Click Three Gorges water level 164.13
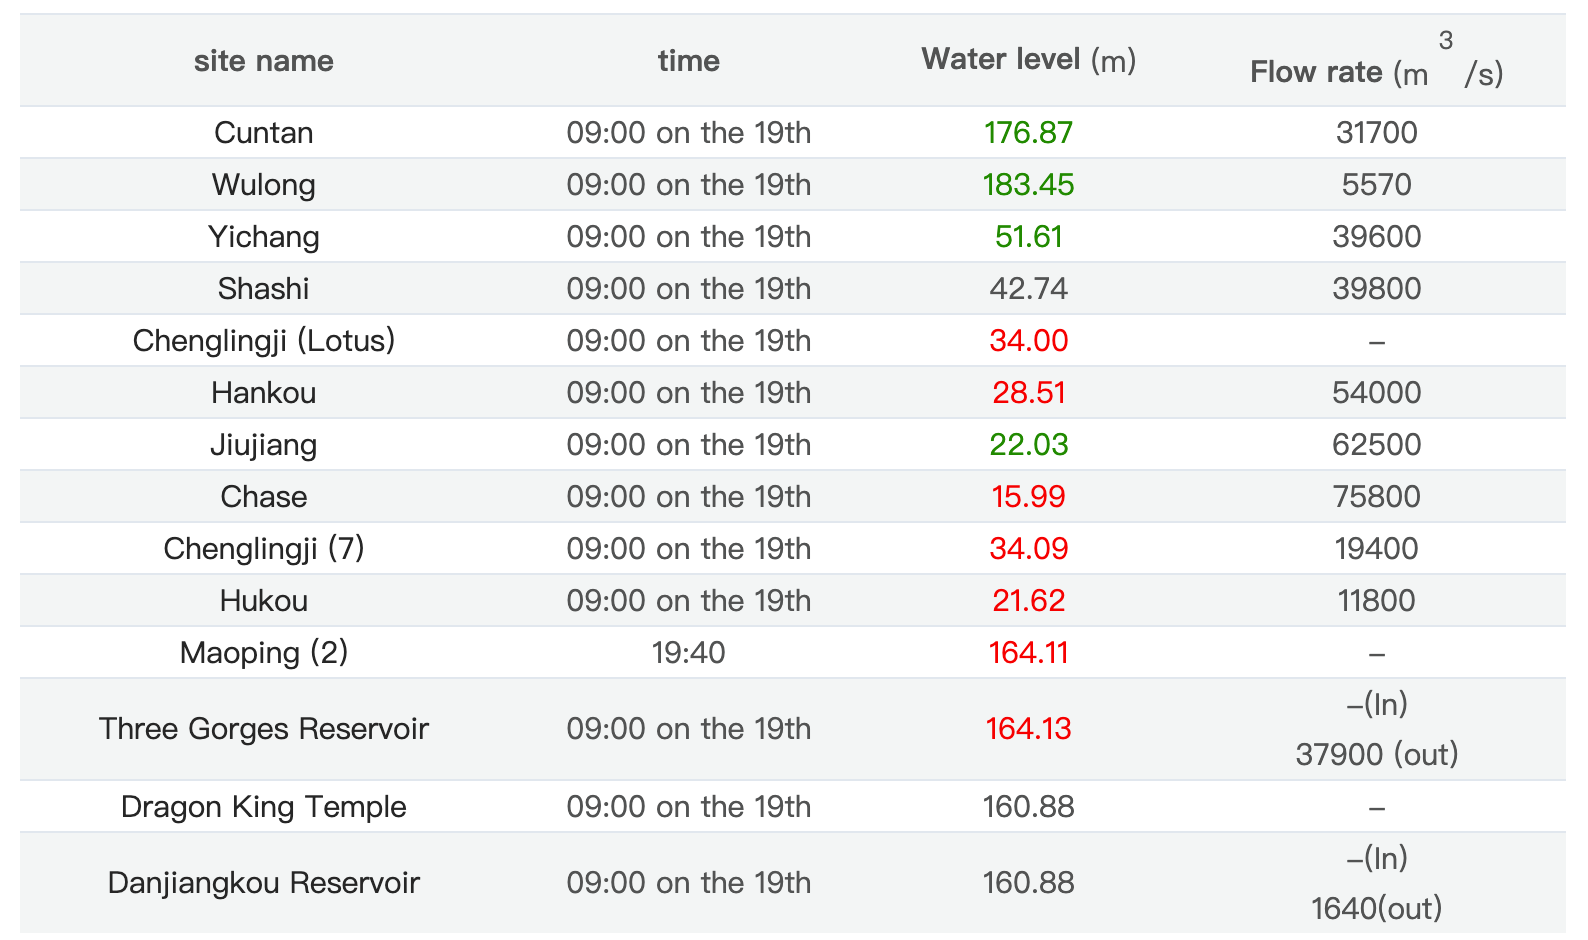Screen dimensions: 1588x940 1029,729
